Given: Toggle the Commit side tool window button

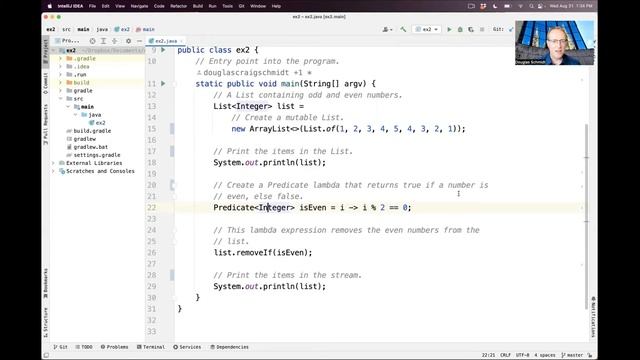Looking at the screenshot, I should [x=46, y=83].
